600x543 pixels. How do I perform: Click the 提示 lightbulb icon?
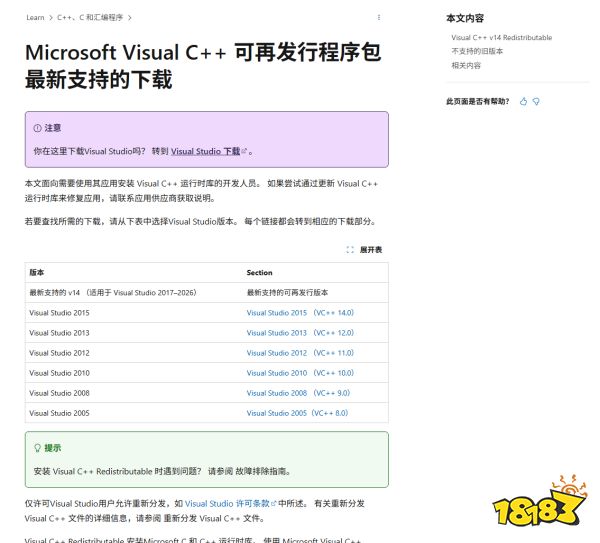[37, 448]
